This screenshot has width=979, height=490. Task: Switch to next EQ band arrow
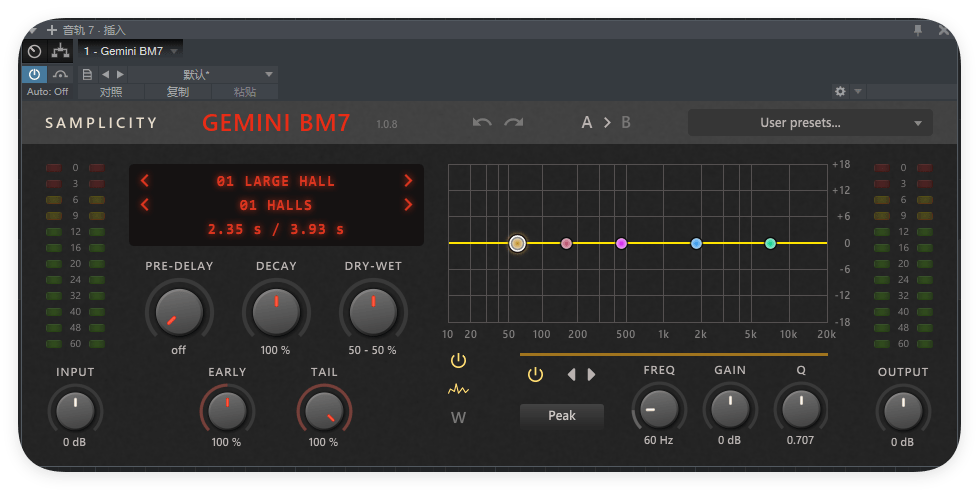(x=591, y=375)
